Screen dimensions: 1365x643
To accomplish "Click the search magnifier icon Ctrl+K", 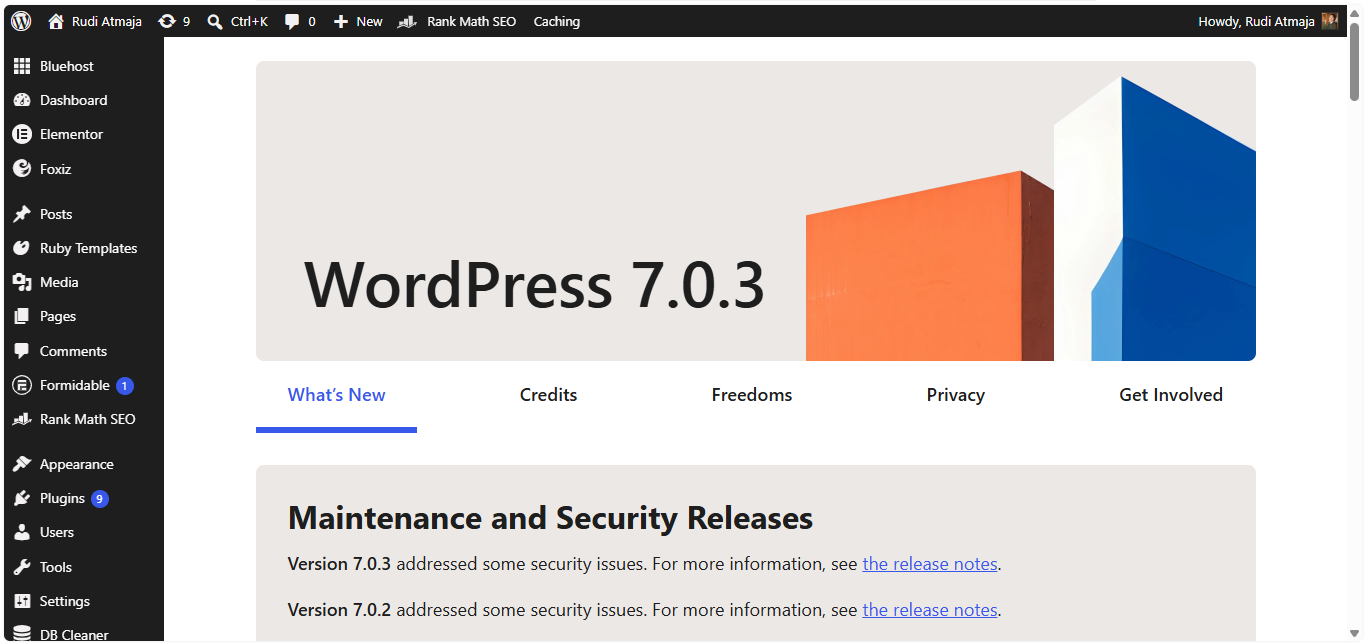I will point(215,21).
